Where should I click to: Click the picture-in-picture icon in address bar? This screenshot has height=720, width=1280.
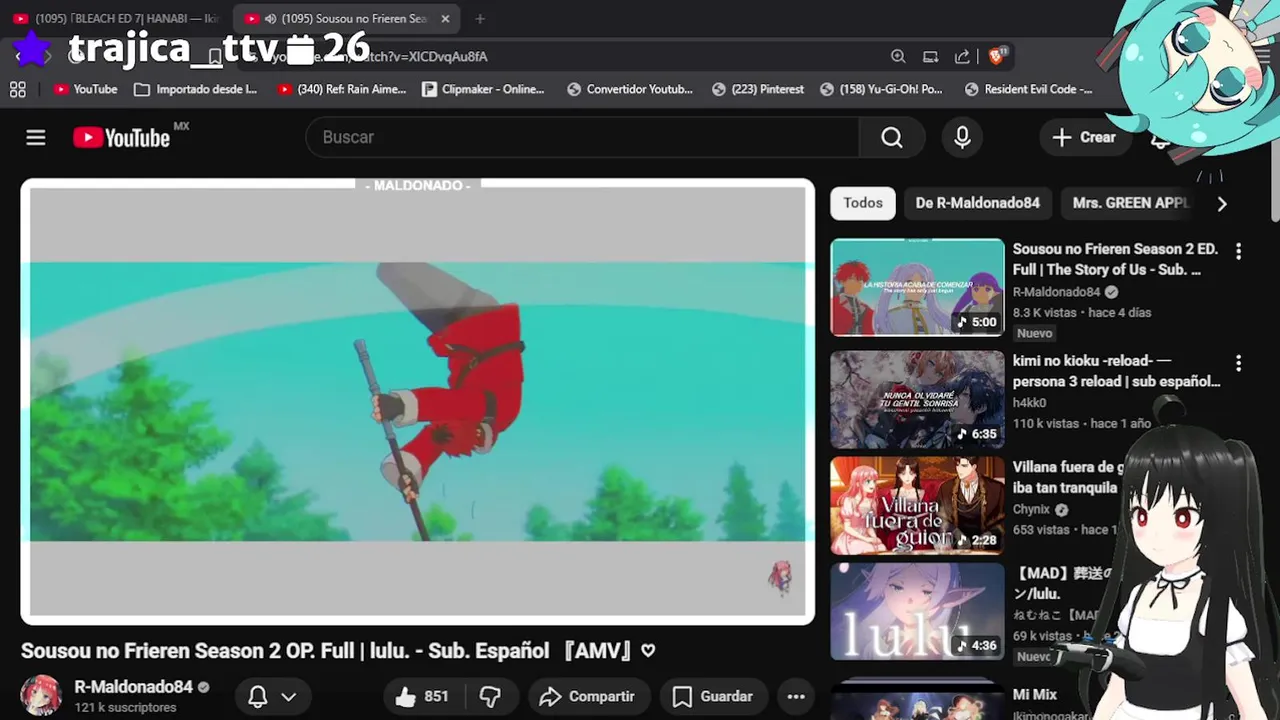(930, 57)
